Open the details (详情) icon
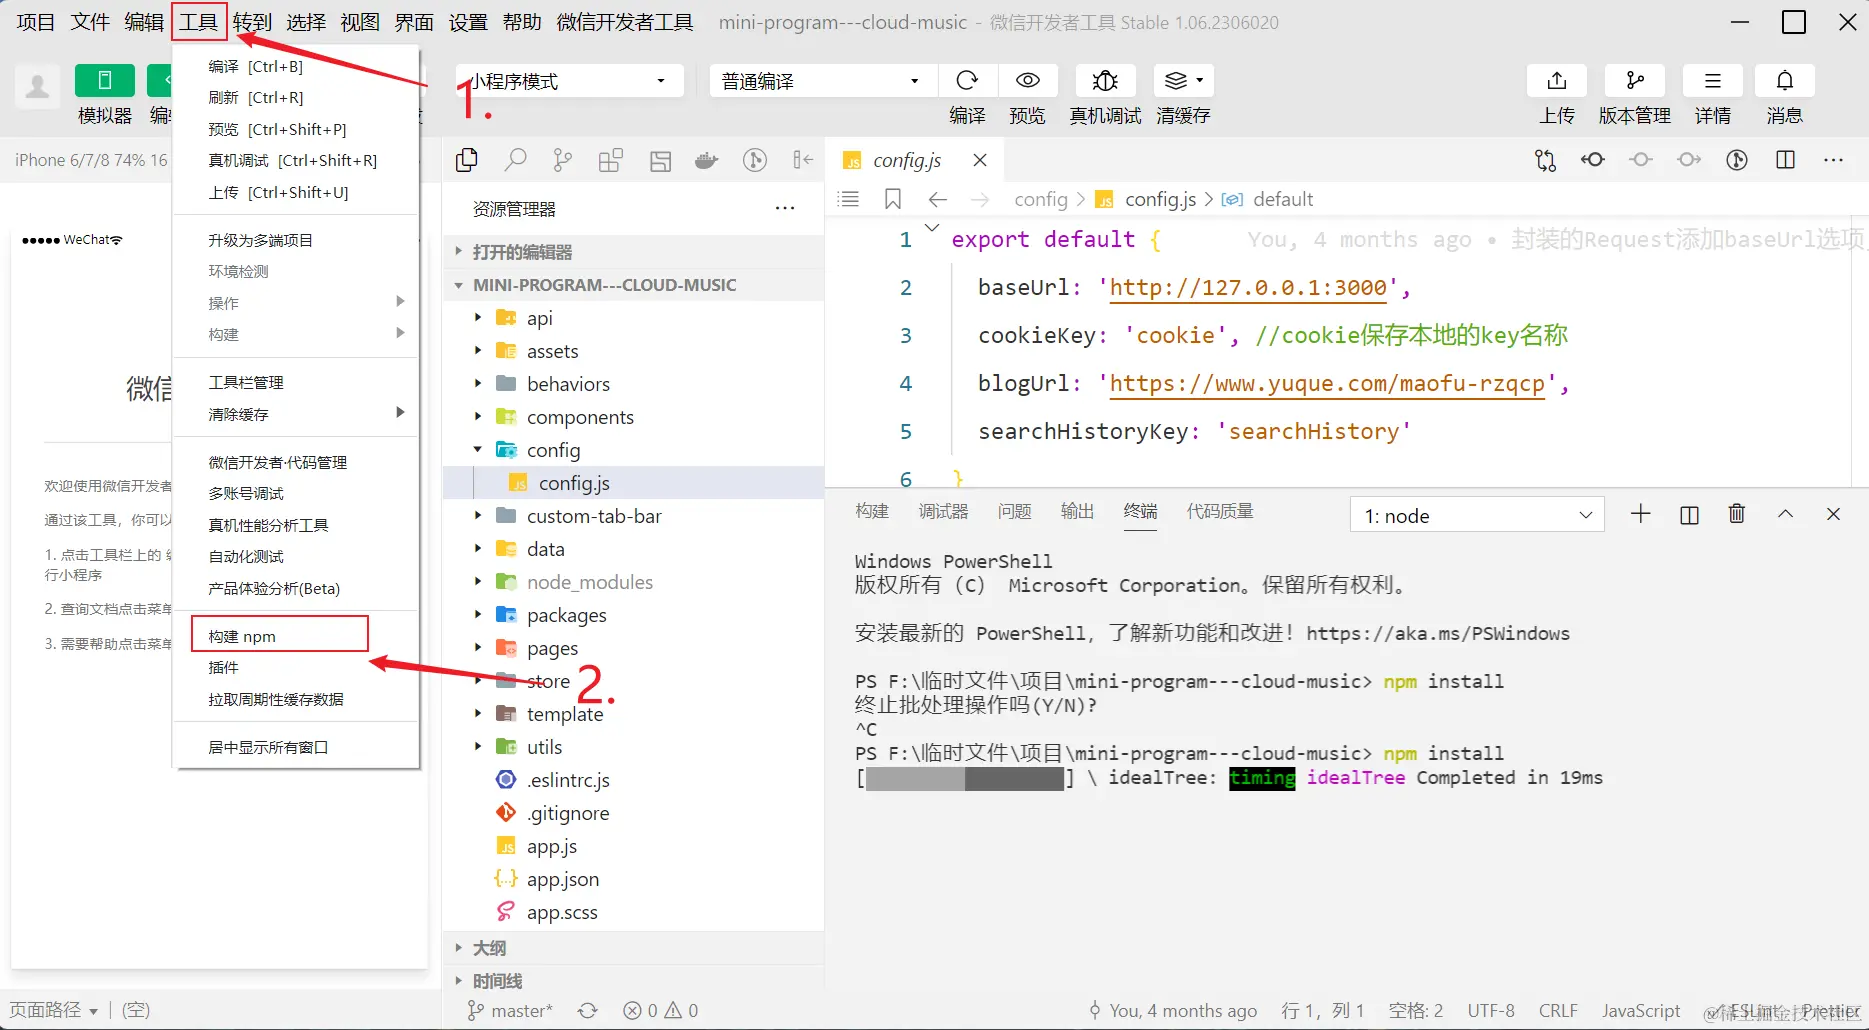The height and width of the screenshot is (1030, 1869). click(x=1713, y=81)
